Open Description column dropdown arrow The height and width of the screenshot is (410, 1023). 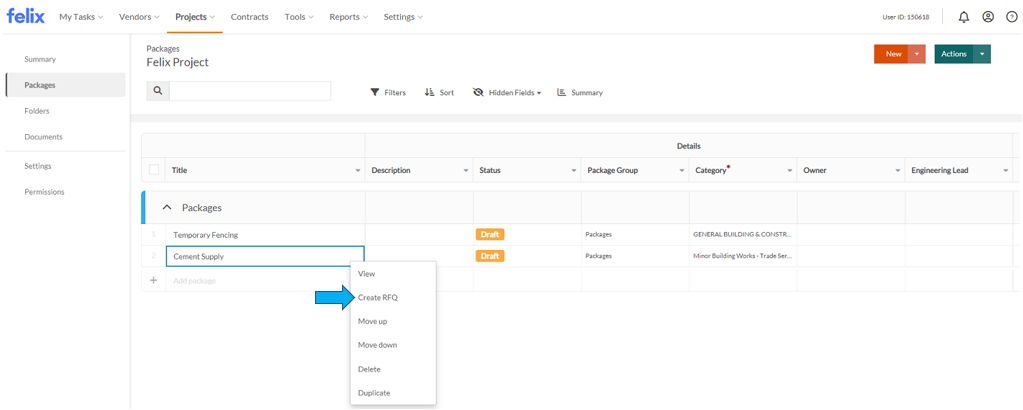466,170
